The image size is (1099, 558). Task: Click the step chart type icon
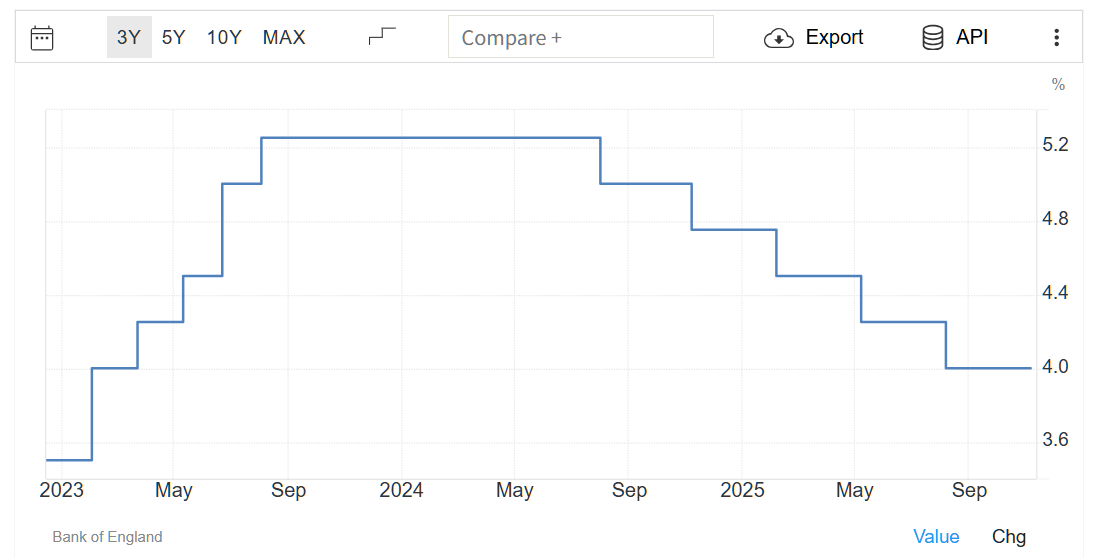tap(382, 37)
